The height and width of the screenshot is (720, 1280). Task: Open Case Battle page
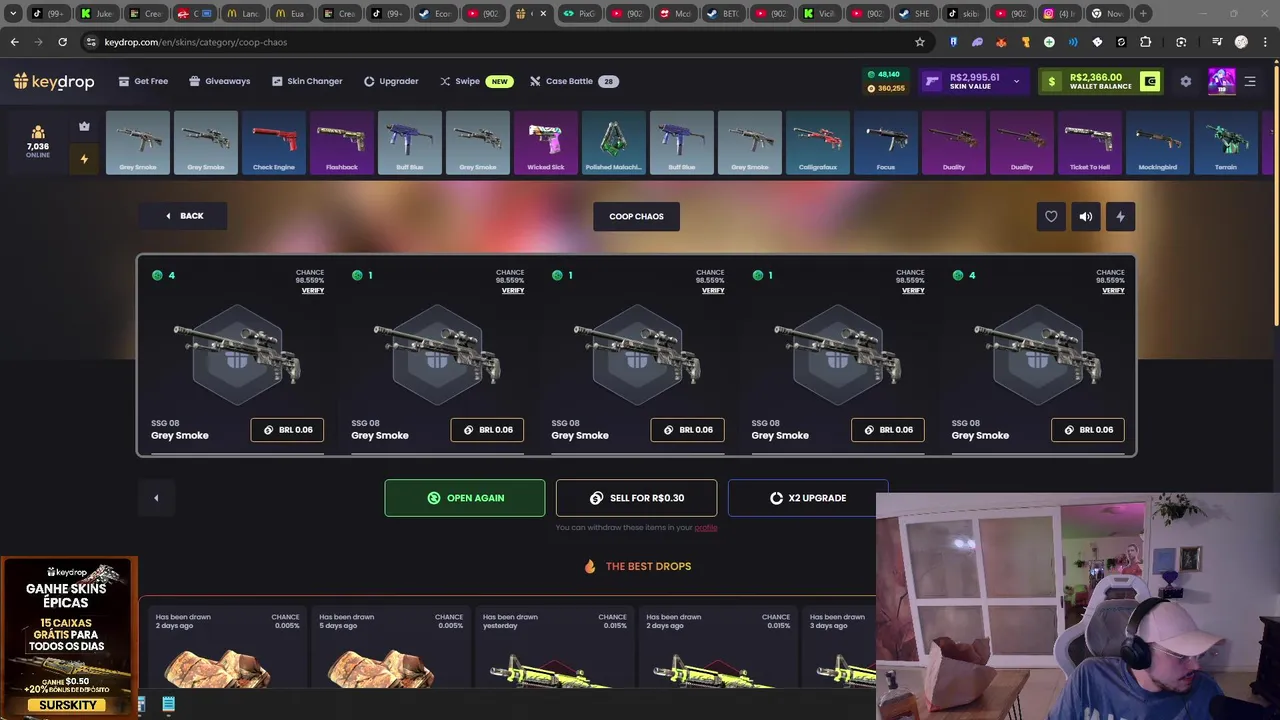574,81
